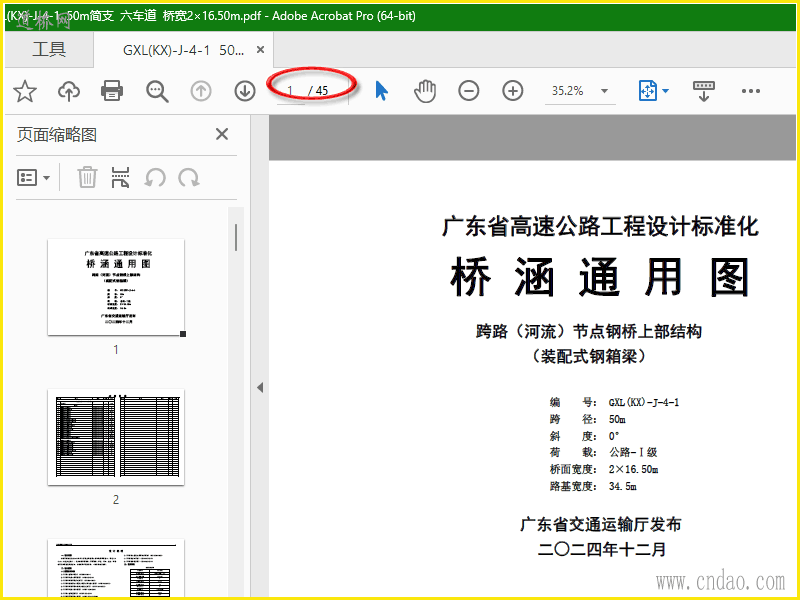Image resolution: width=800 pixels, height=600 pixels.
Task: Open the fit page options dropdown arrow
Action: click(x=666, y=92)
